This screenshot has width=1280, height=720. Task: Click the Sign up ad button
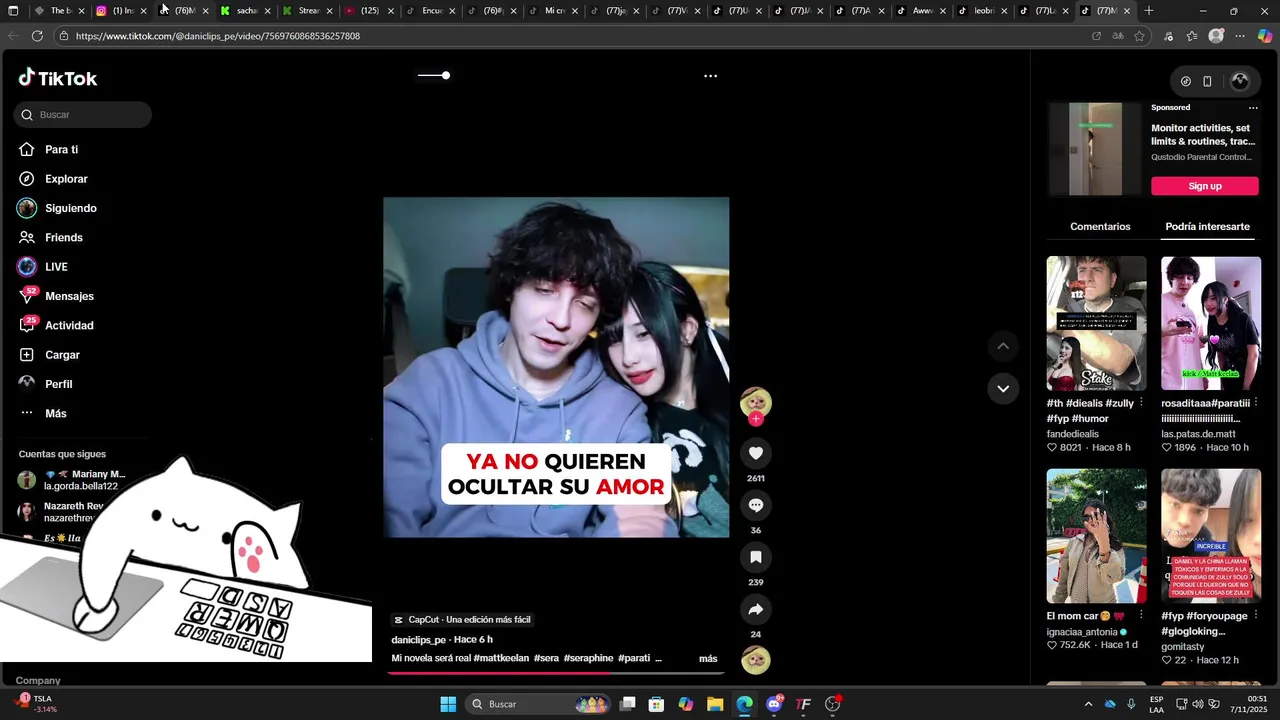tap(1204, 186)
